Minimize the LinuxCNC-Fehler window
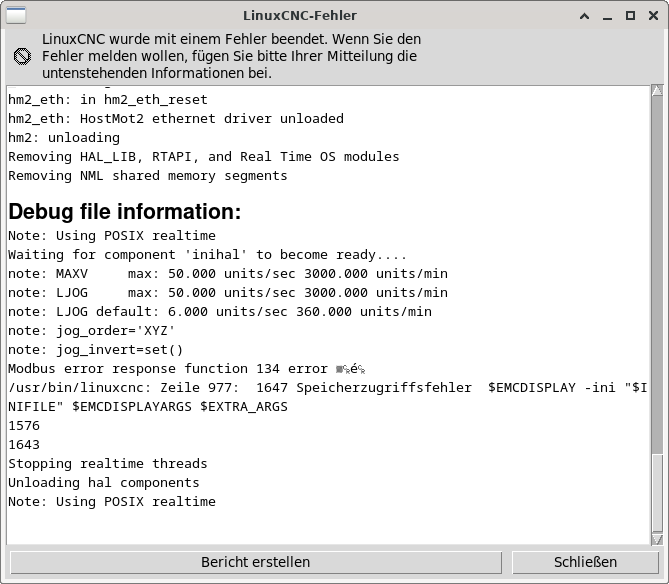 click(609, 15)
